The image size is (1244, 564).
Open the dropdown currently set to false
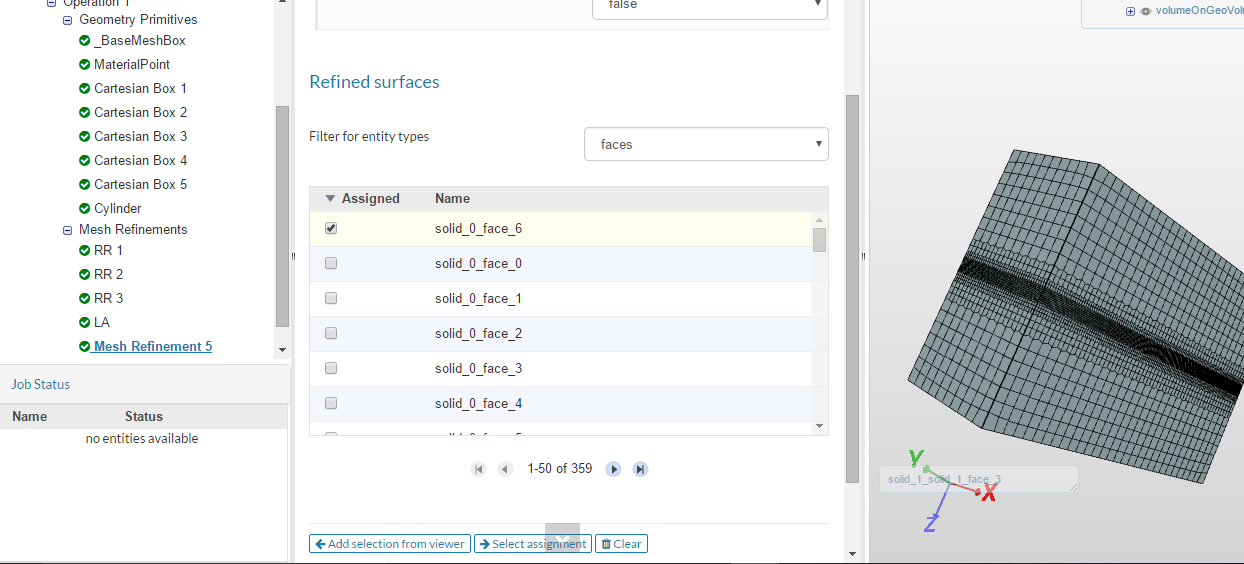(710, 8)
